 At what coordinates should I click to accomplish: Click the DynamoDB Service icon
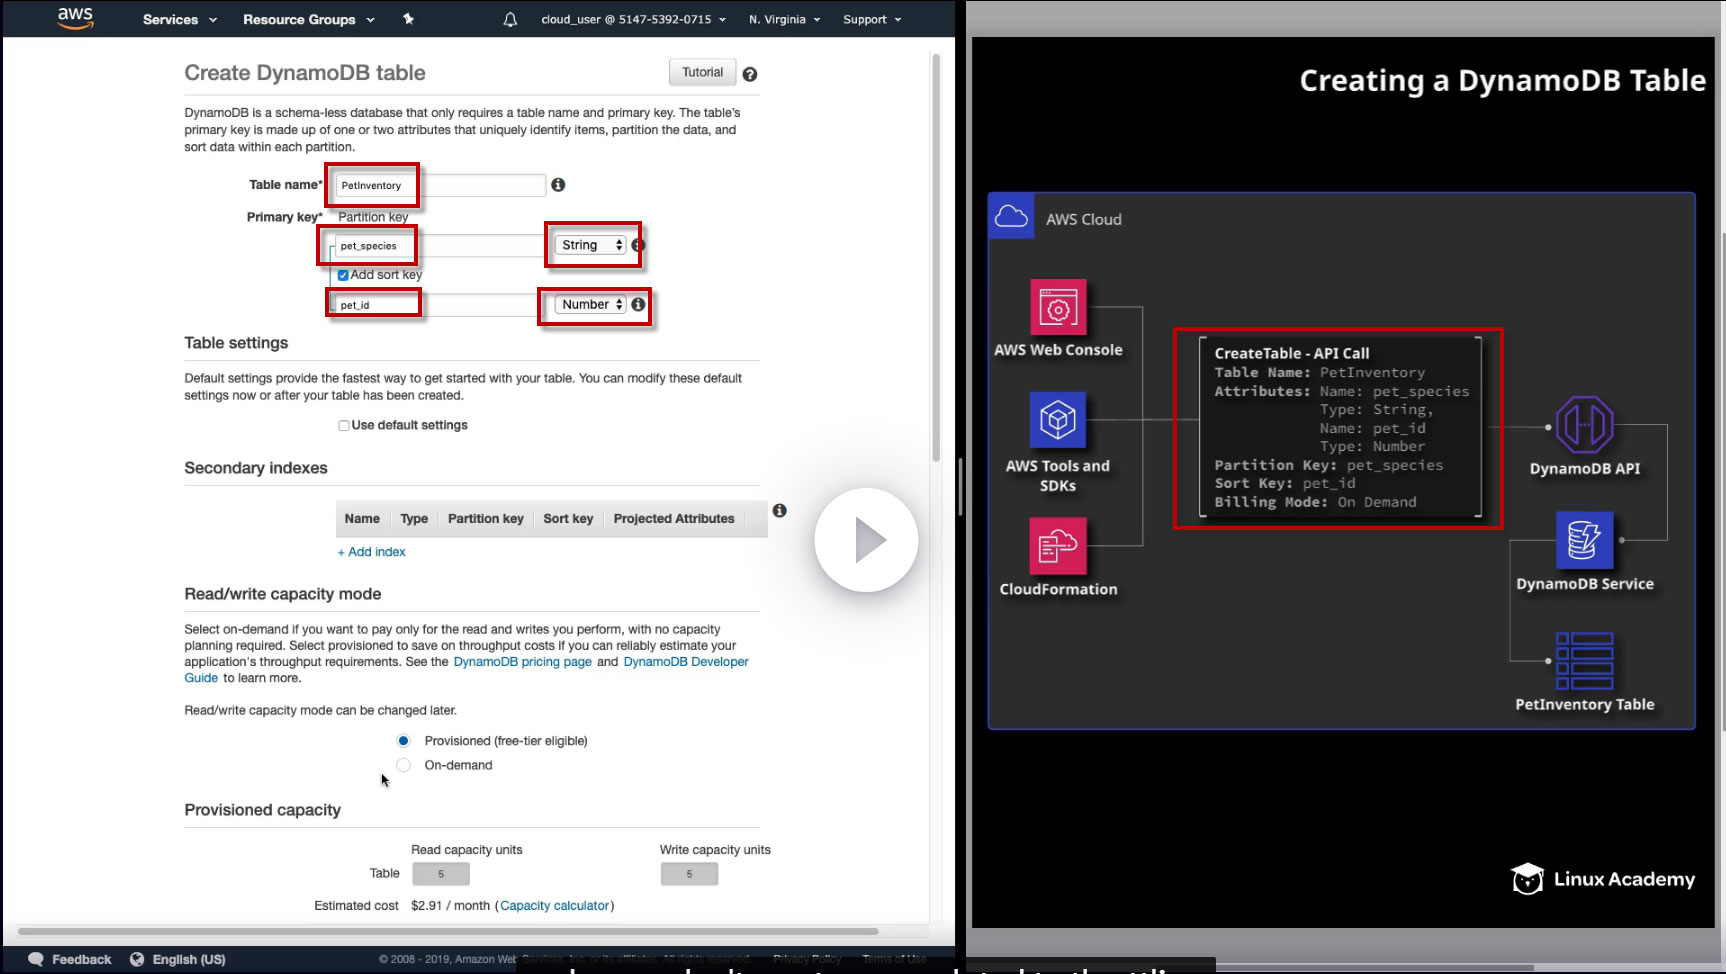click(x=1584, y=540)
